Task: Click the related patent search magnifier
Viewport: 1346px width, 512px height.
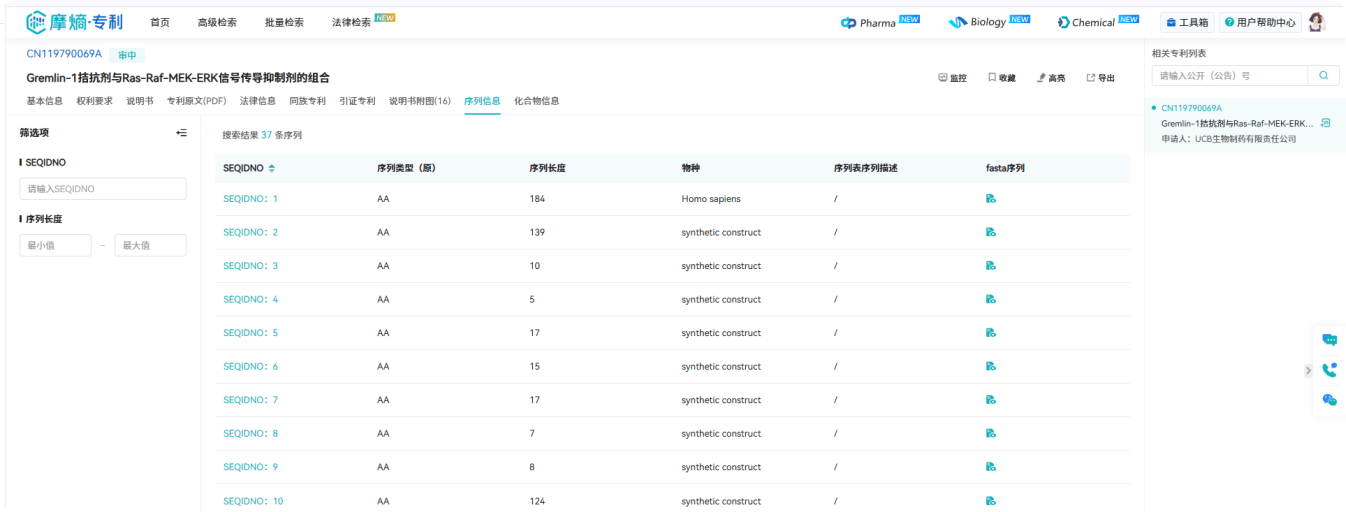Action: [x=1323, y=76]
